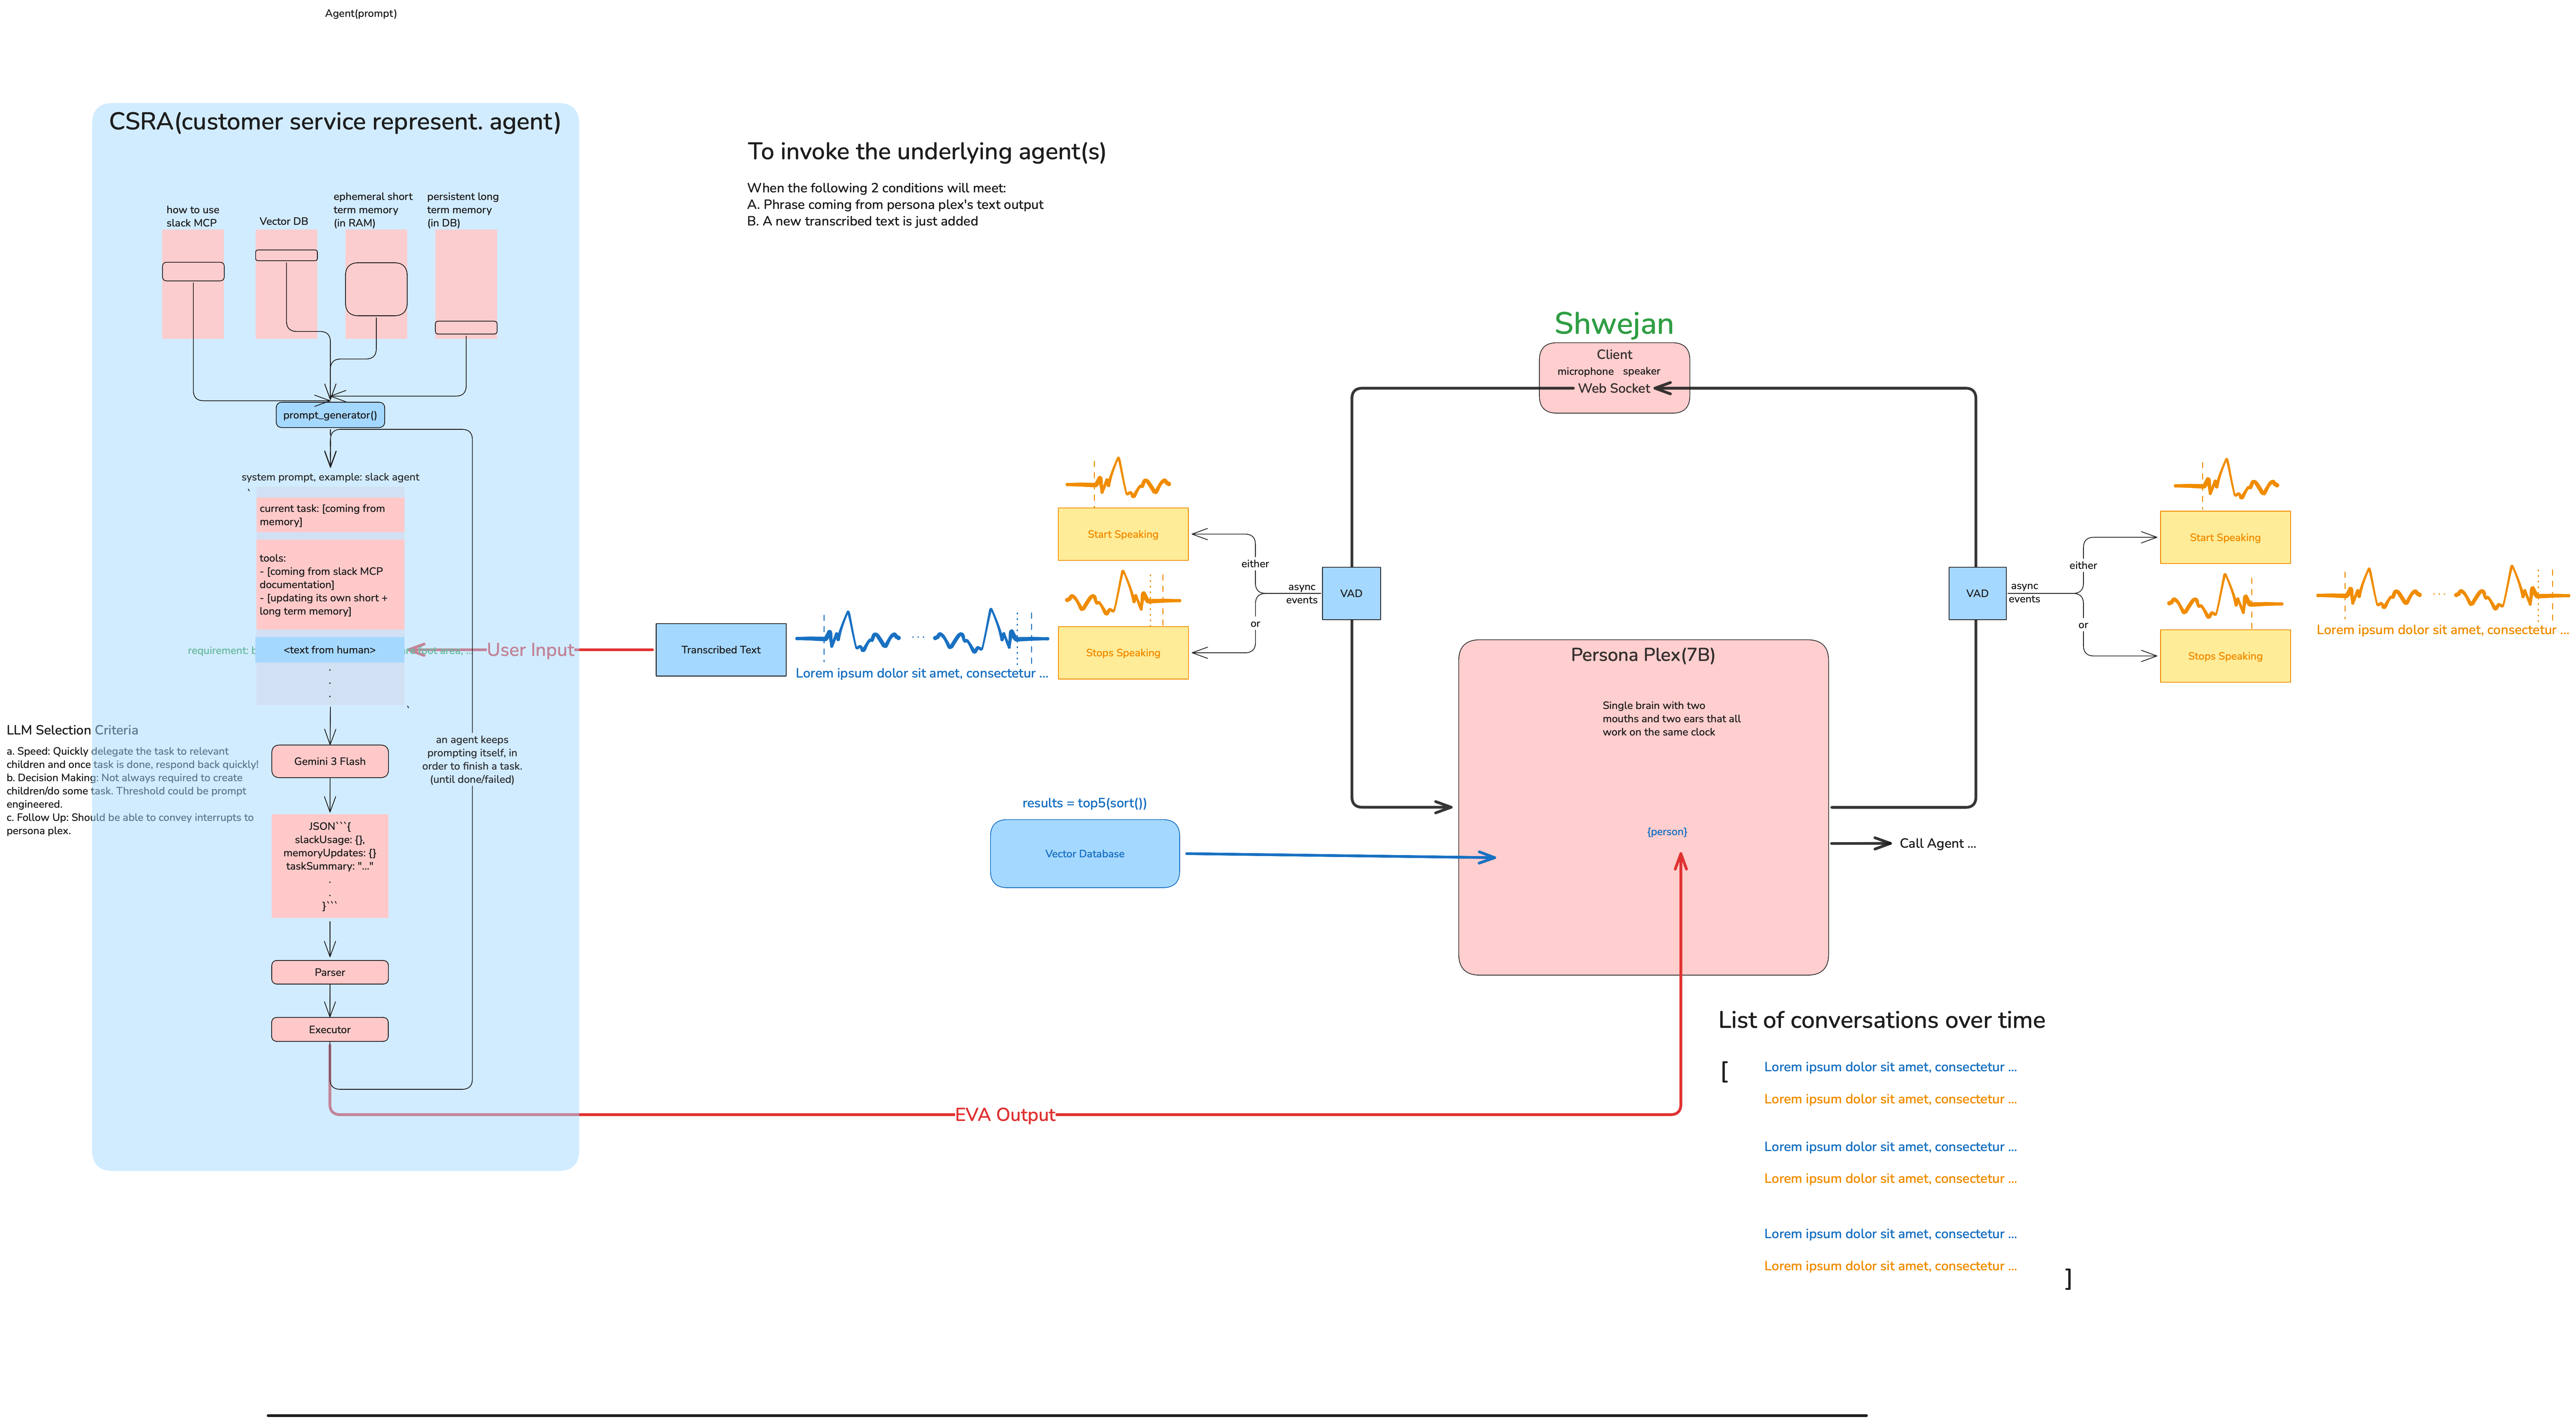
Task: Select the prompt_generator() box
Action: tap(330, 415)
